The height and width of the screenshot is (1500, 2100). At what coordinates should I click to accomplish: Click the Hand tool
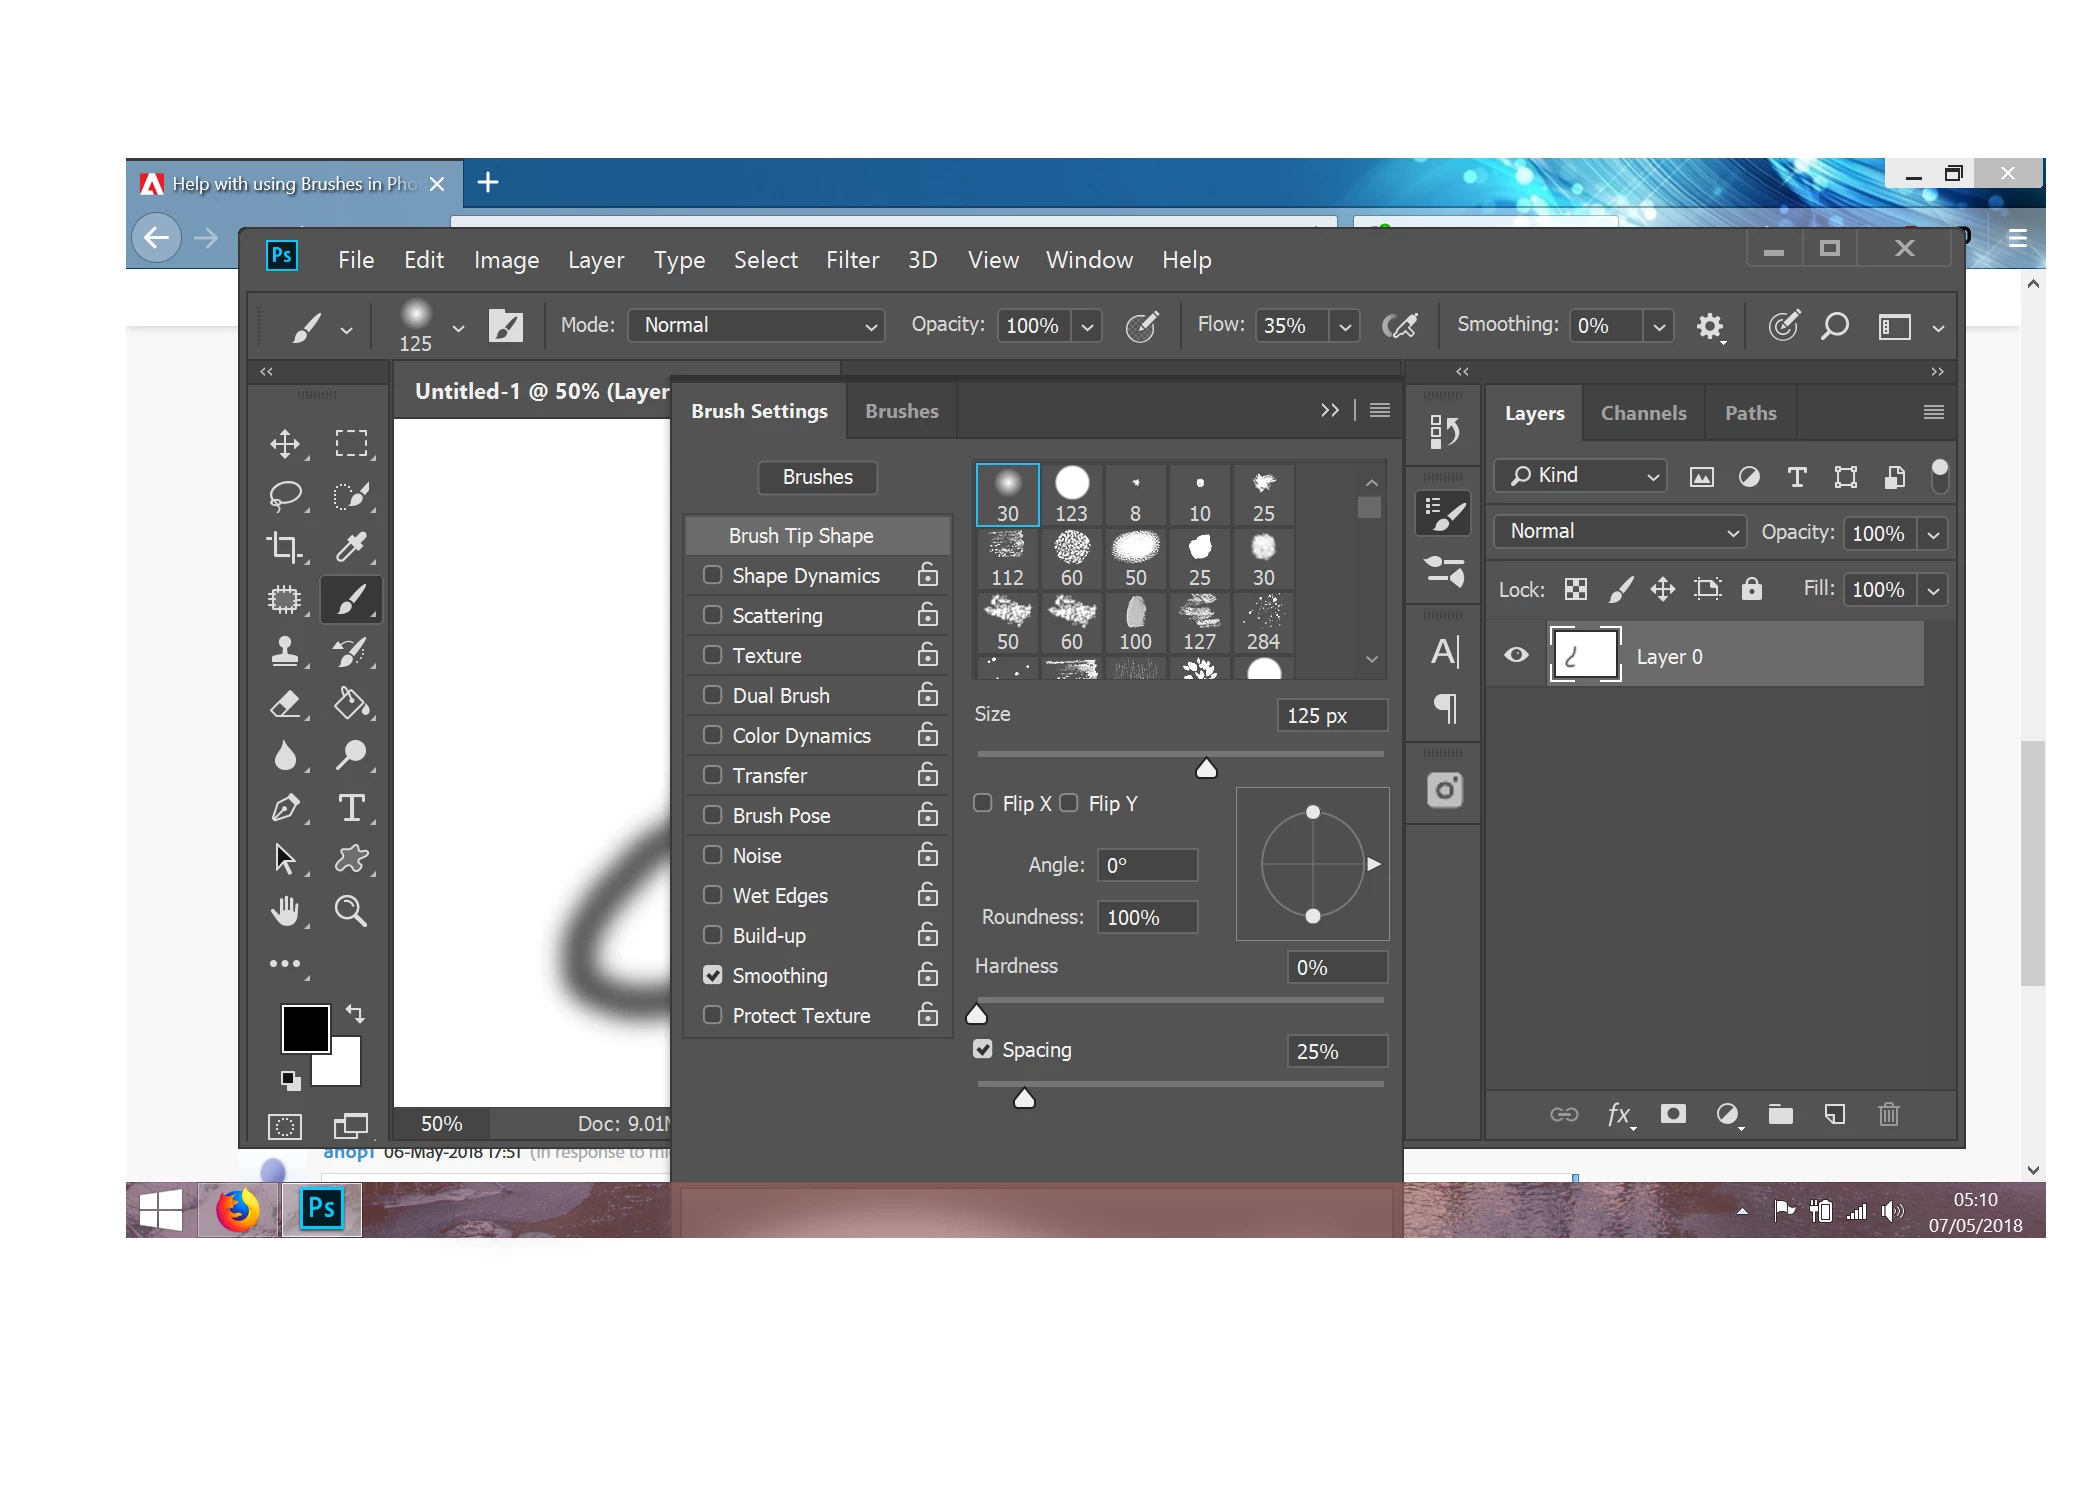[286, 911]
